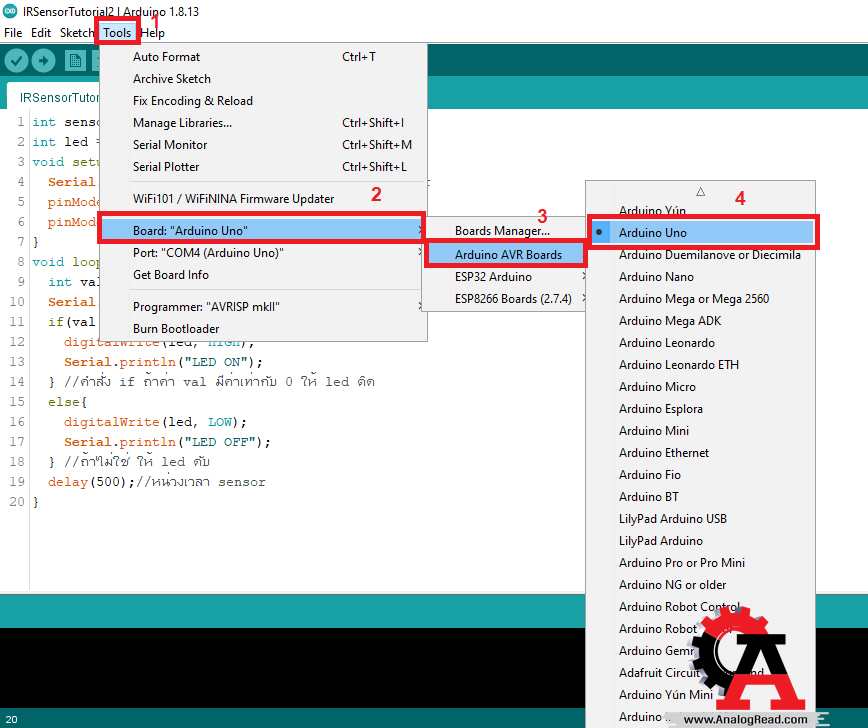Select the Arduino Yún board
The width and height of the screenshot is (868, 728).
point(700,210)
